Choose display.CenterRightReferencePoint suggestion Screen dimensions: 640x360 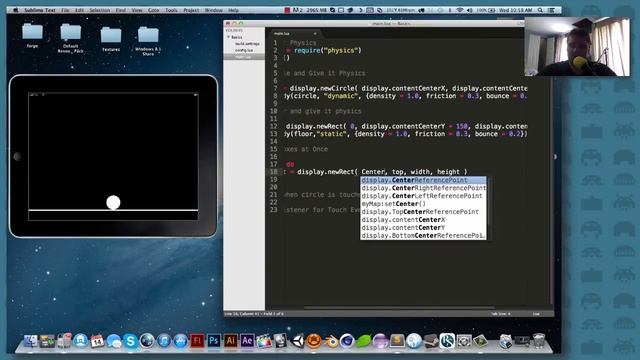(423, 188)
